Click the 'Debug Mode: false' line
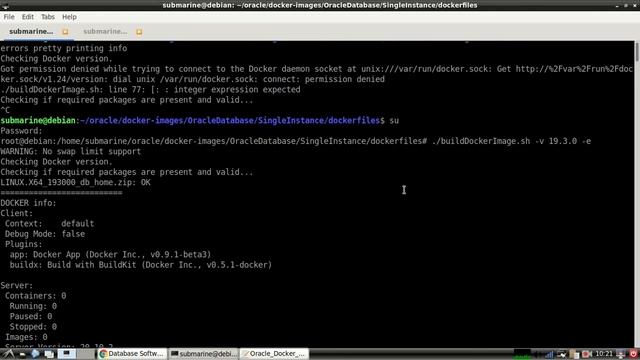Viewport: 640px width, 360px height. 45,234
